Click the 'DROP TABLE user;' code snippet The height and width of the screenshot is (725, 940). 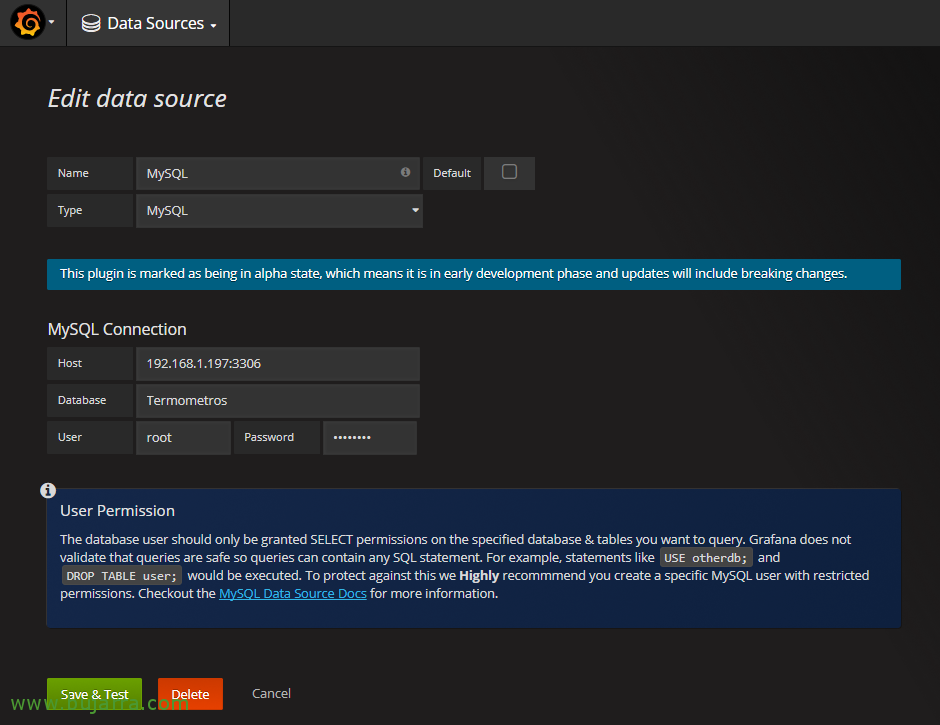click(122, 576)
